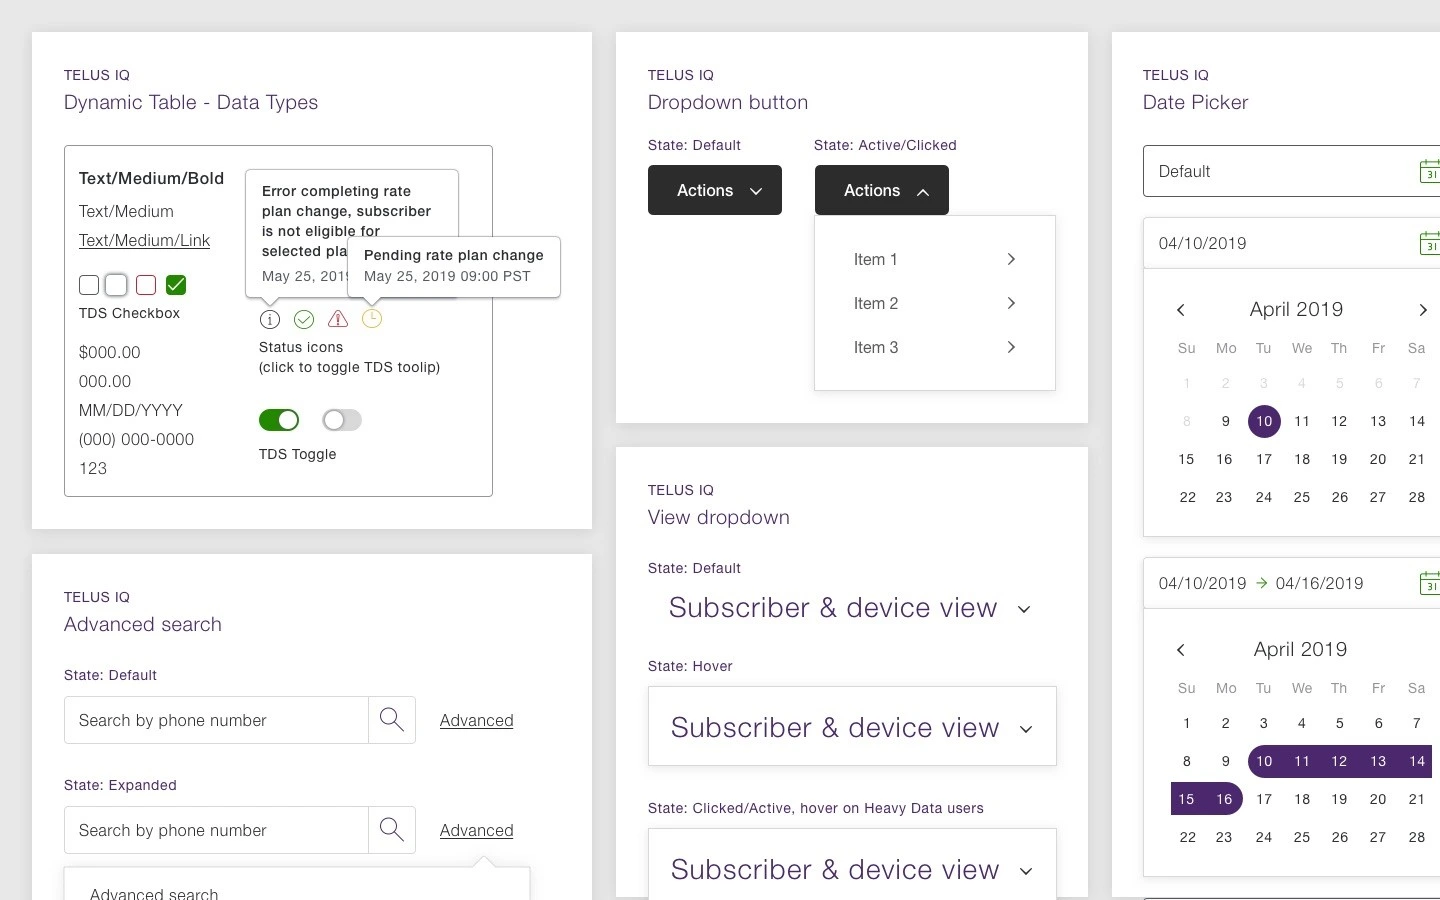This screenshot has height=900, width=1440.
Task: Click the search magnifier in the default search field
Action: pos(391,720)
